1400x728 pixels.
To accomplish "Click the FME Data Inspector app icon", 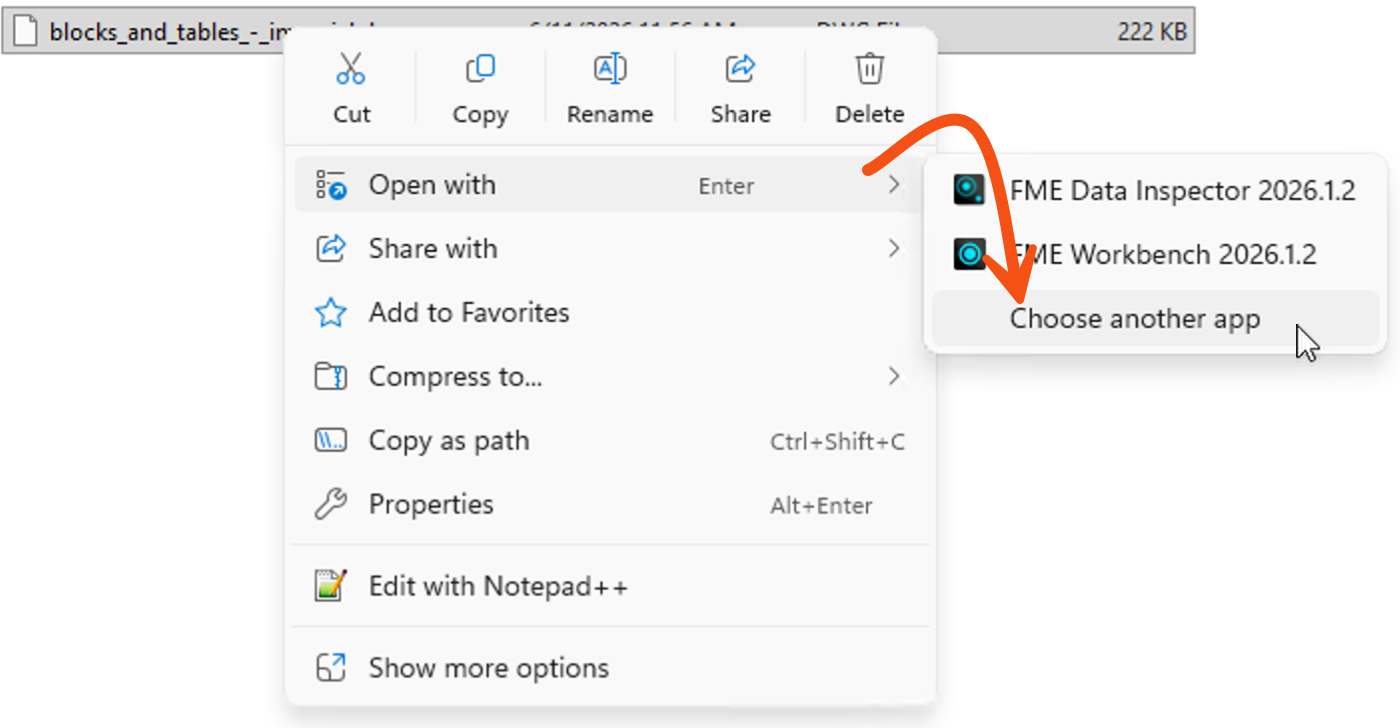I will click(x=969, y=190).
